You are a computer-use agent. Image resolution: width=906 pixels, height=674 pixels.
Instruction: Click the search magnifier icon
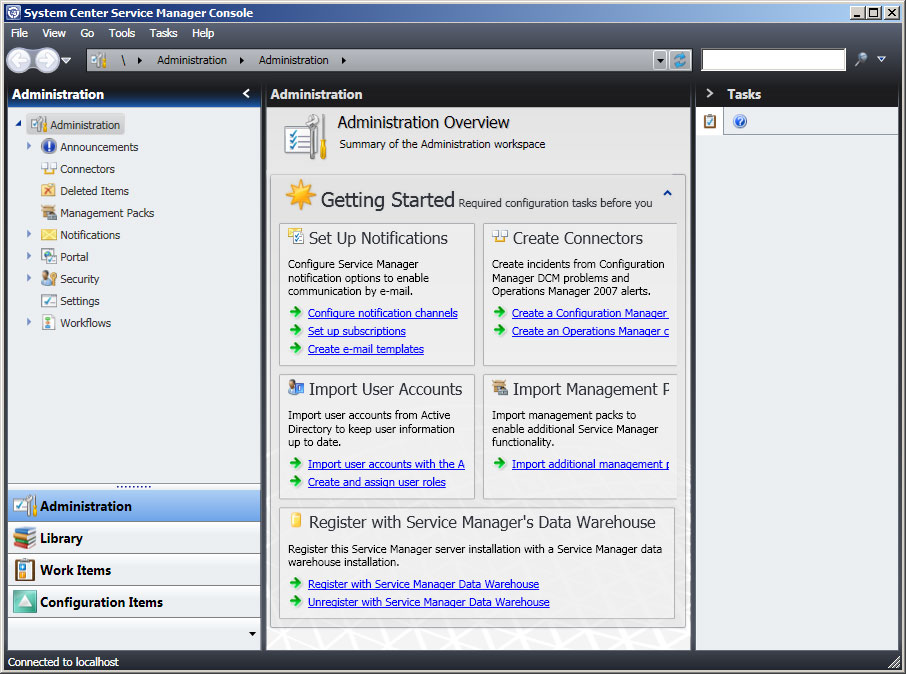tap(861, 59)
